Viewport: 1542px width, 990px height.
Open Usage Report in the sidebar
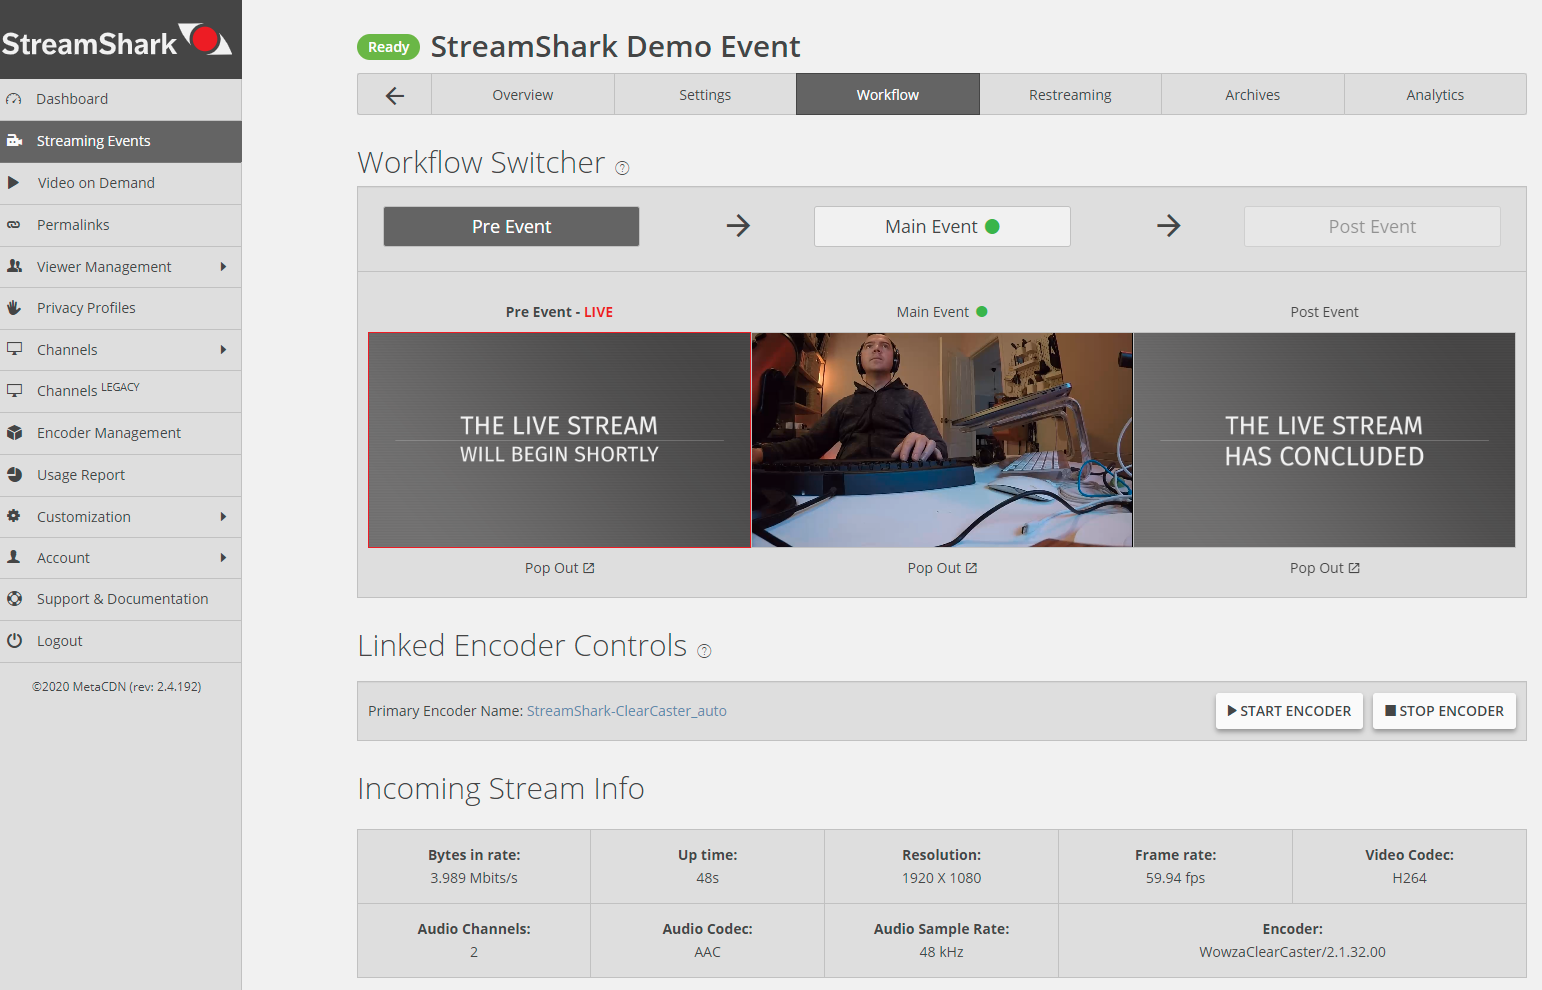click(121, 475)
